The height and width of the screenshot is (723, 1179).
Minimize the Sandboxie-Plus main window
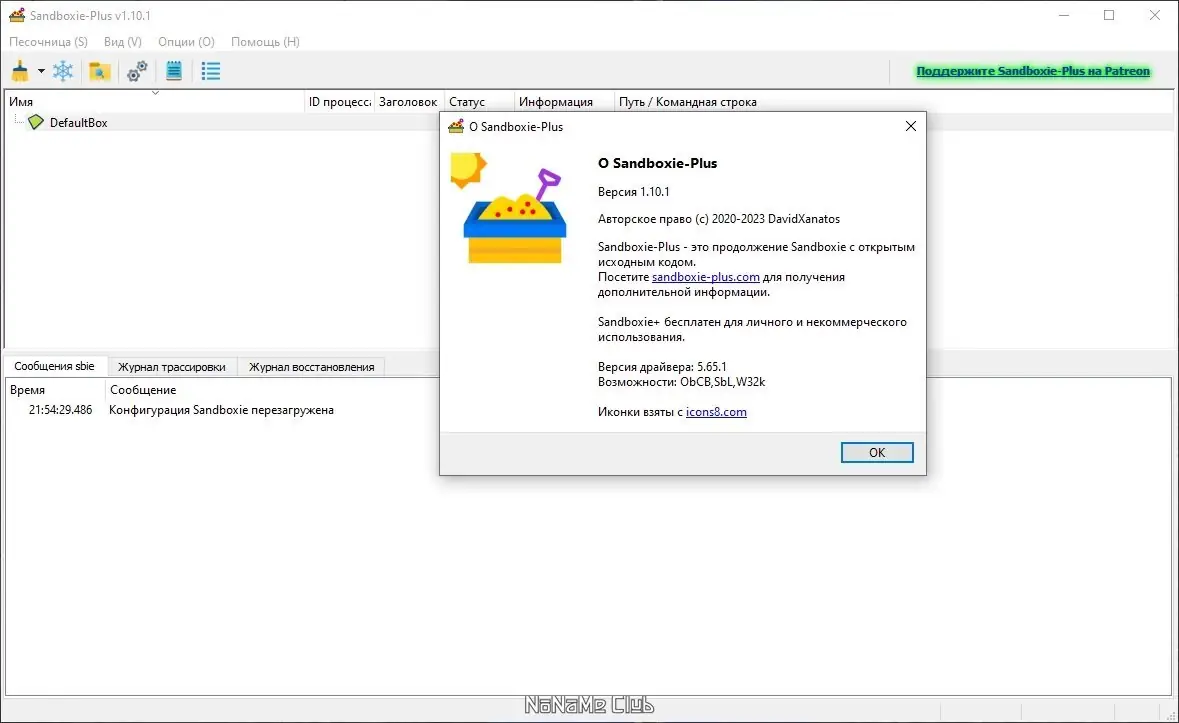coord(1063,15)
